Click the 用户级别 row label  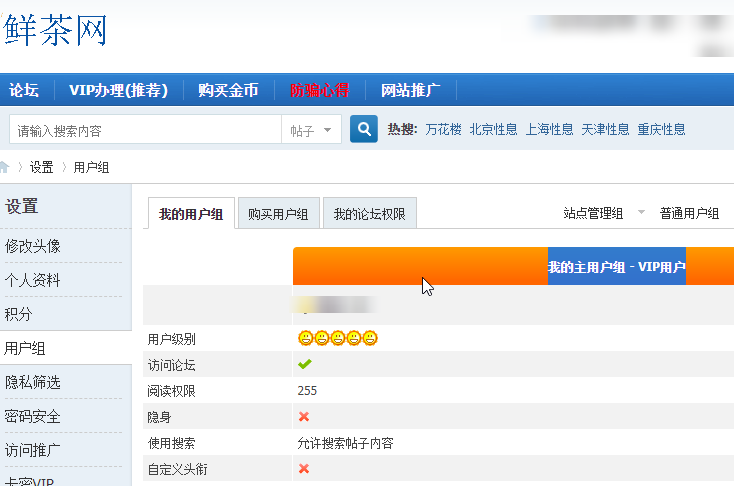click(171, 339)
